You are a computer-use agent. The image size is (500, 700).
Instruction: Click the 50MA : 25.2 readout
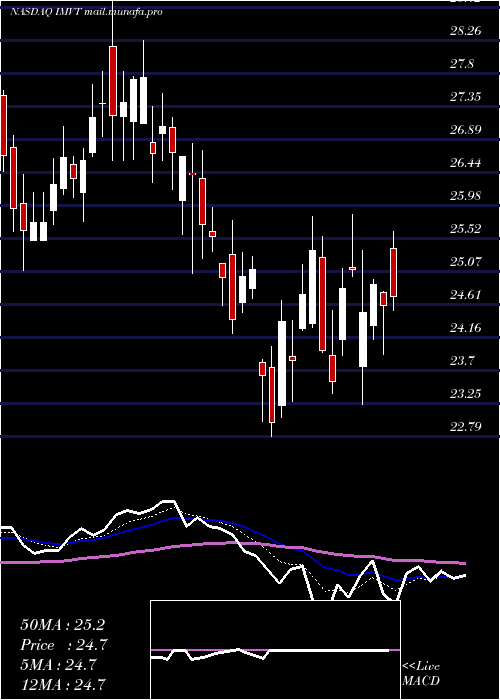[x=62, y=625]
